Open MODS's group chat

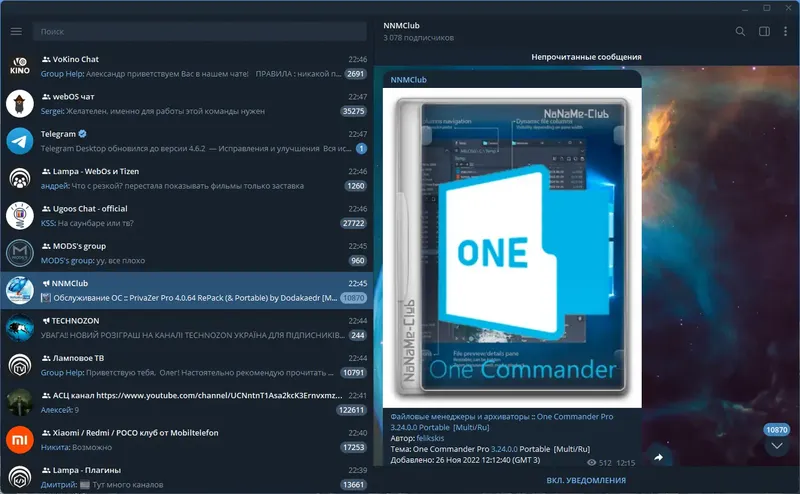(187, 253)
